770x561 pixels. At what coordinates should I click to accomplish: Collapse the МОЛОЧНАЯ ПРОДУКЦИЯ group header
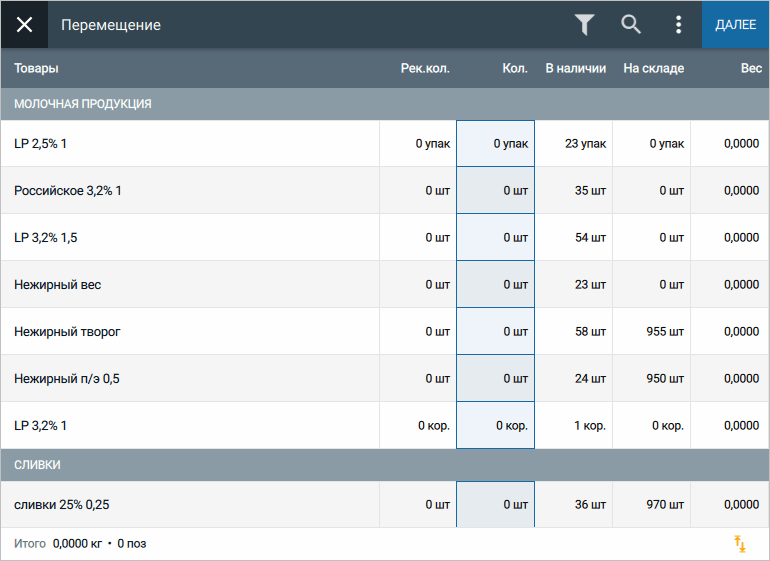tap(385, 104)
